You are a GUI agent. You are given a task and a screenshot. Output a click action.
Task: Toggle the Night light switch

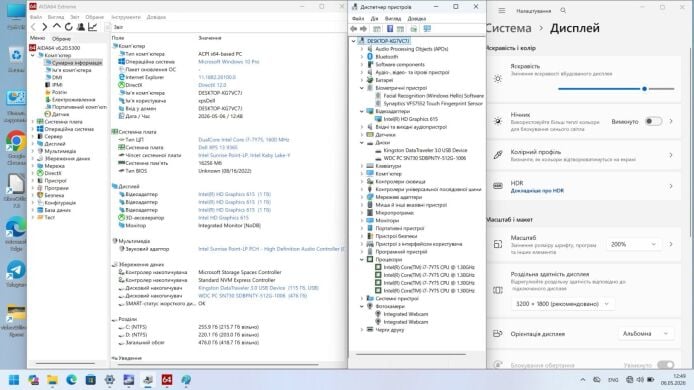coord(653,121)
